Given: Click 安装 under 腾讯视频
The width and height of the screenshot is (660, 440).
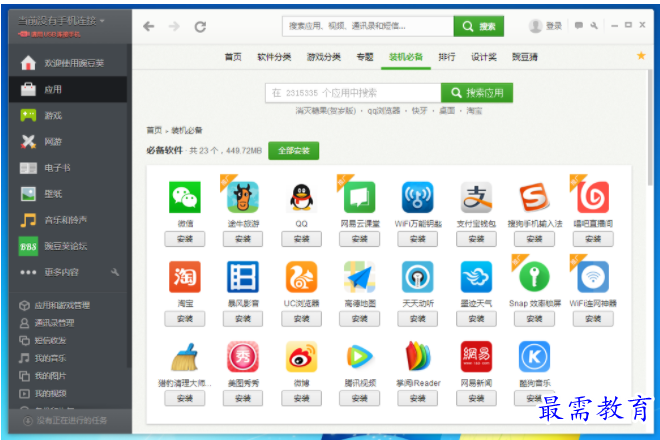Looking at the screenshot, I should point(359,398).
